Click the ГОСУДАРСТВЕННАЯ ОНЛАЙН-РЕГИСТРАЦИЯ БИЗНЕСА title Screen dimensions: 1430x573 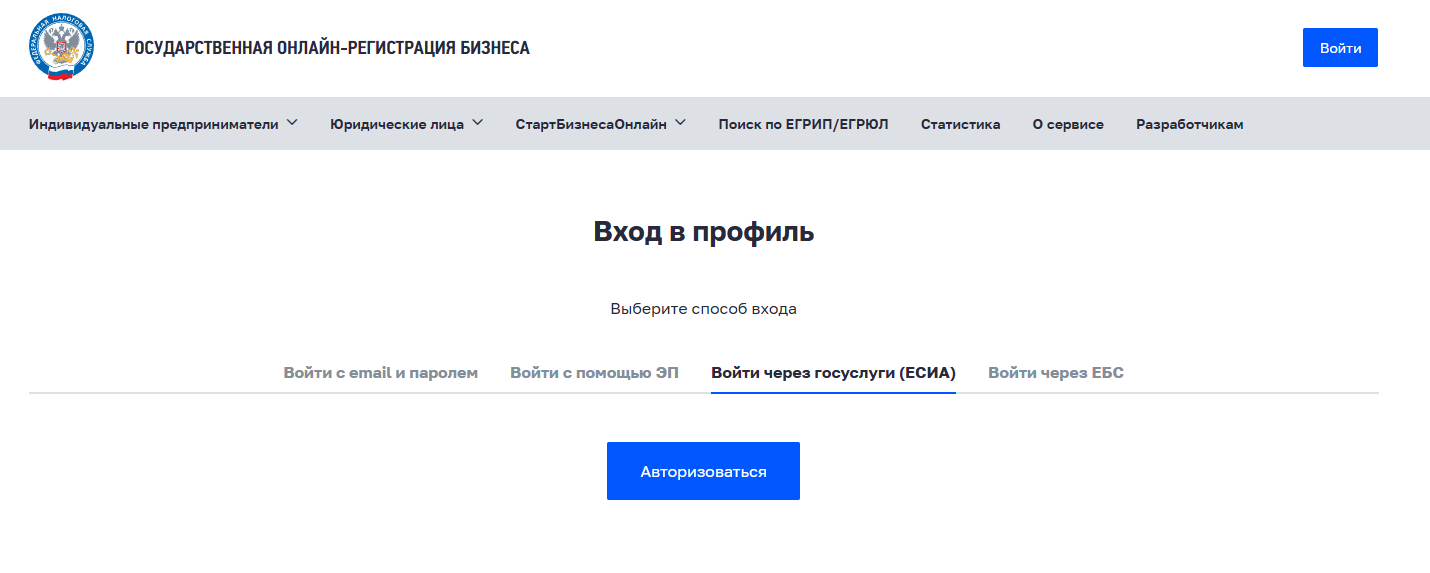click(x=328, y=48)
